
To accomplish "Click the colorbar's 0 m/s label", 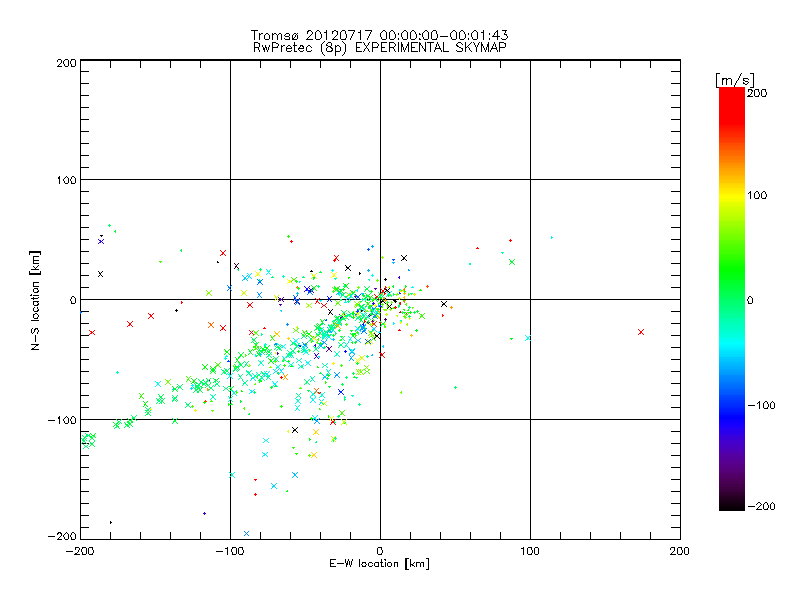I will [750, 301].
